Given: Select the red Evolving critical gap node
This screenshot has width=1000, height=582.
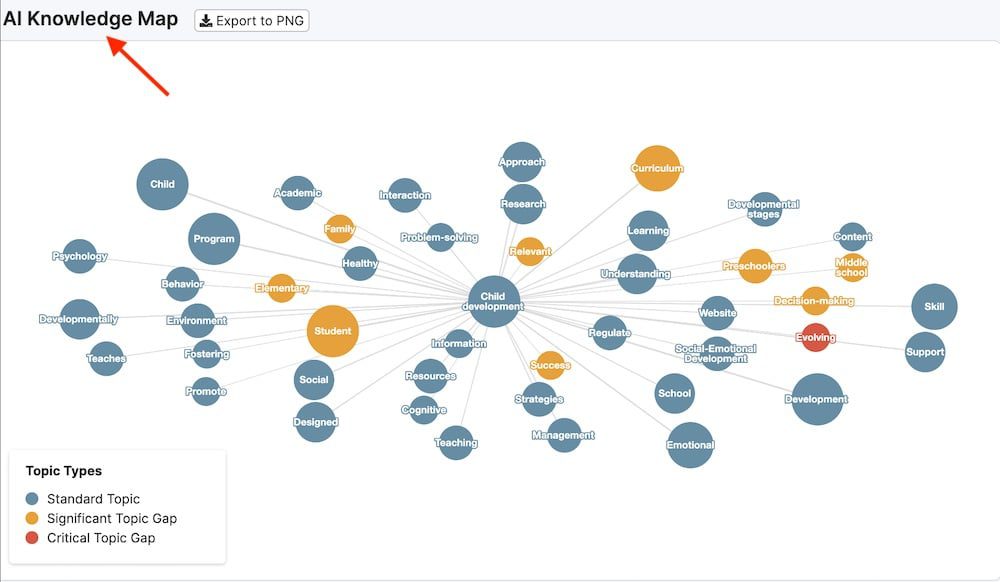Looking at the screenshot, I should tap(816, 338).
